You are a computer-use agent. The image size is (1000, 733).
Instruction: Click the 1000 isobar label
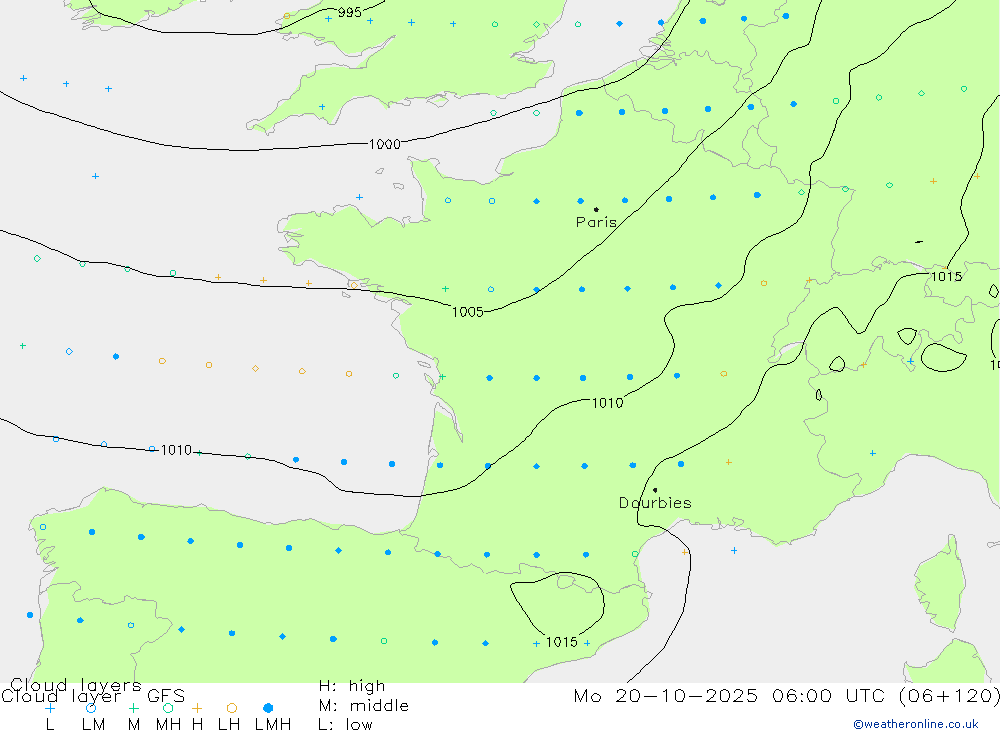point(385,144)
